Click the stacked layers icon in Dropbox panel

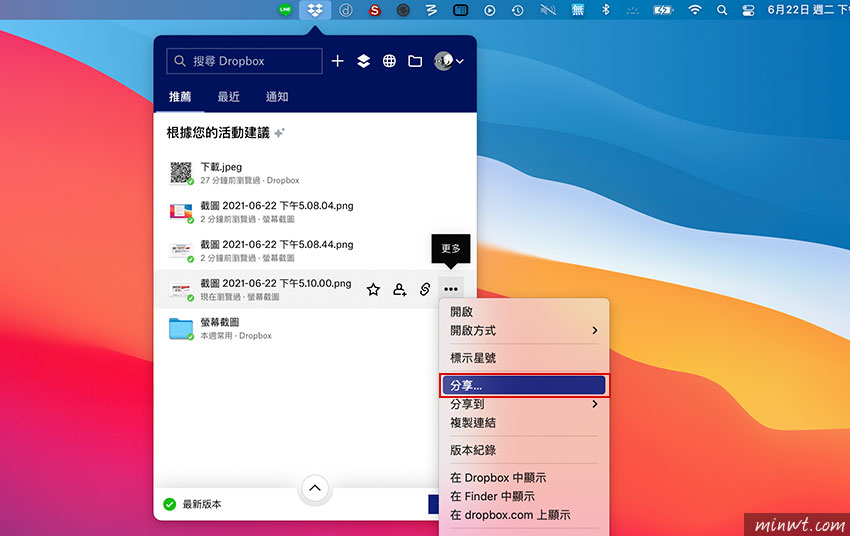click(x=363, y=61)
